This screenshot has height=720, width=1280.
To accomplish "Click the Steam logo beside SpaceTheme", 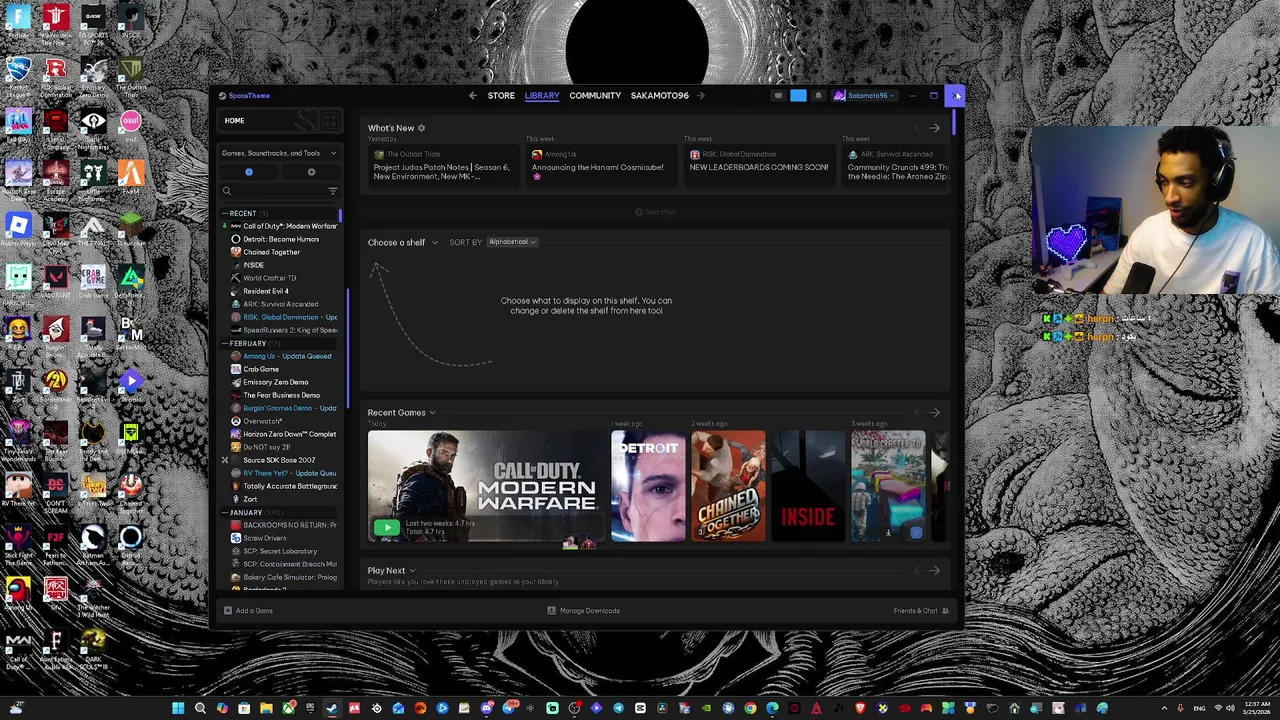I will pyautogui.click(x=222, y=96).
